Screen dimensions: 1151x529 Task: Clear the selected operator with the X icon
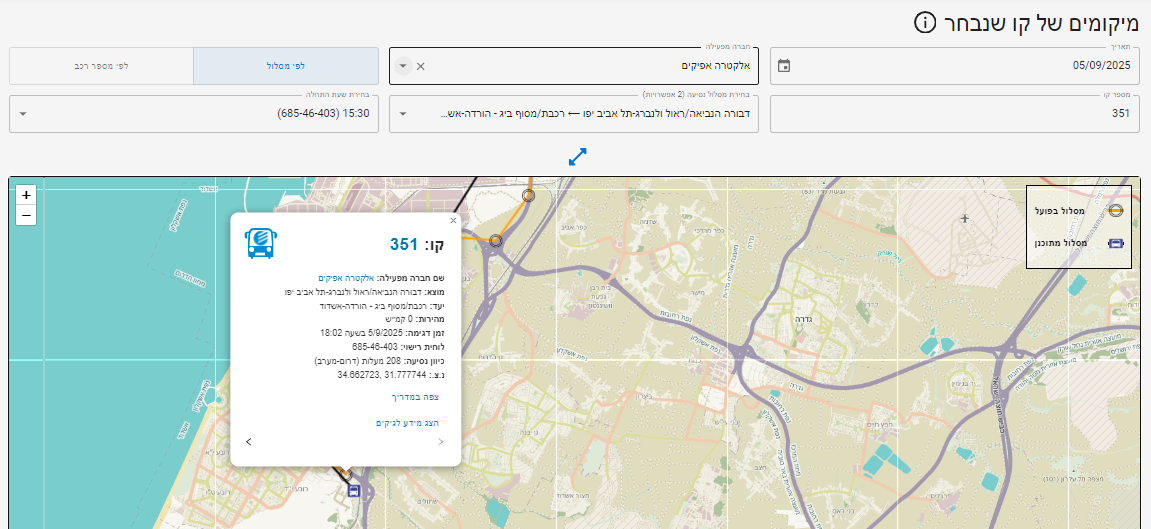click(x=421, y=66)
